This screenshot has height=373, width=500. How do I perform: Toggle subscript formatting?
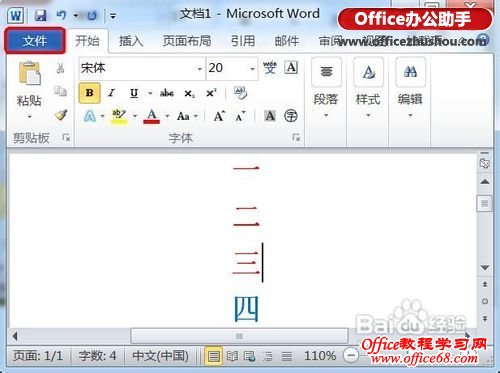click(189, 93)
